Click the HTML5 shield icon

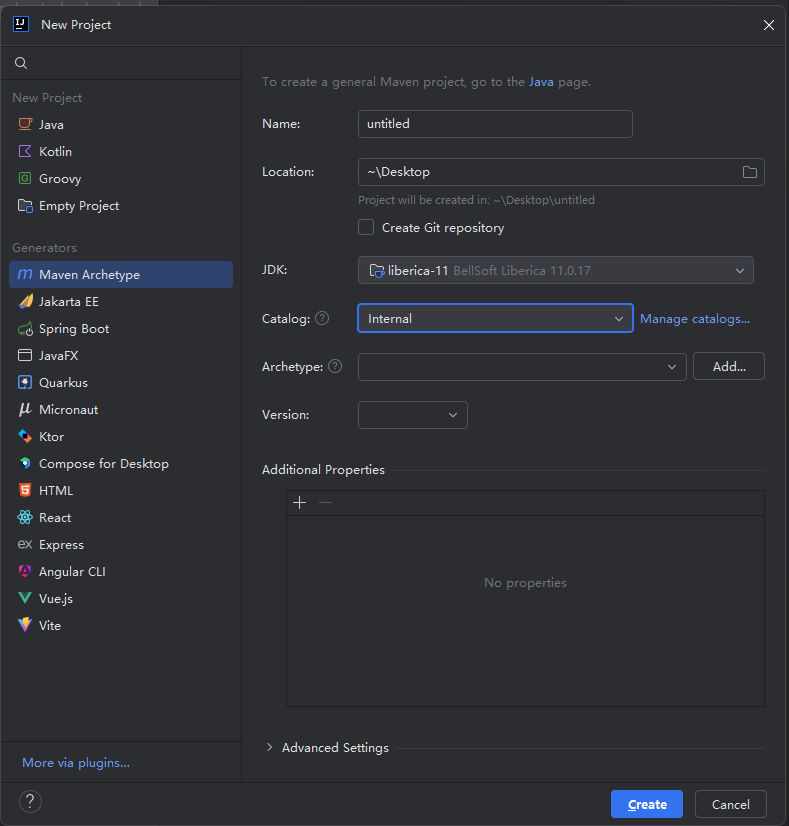click(x=25, y=490)
